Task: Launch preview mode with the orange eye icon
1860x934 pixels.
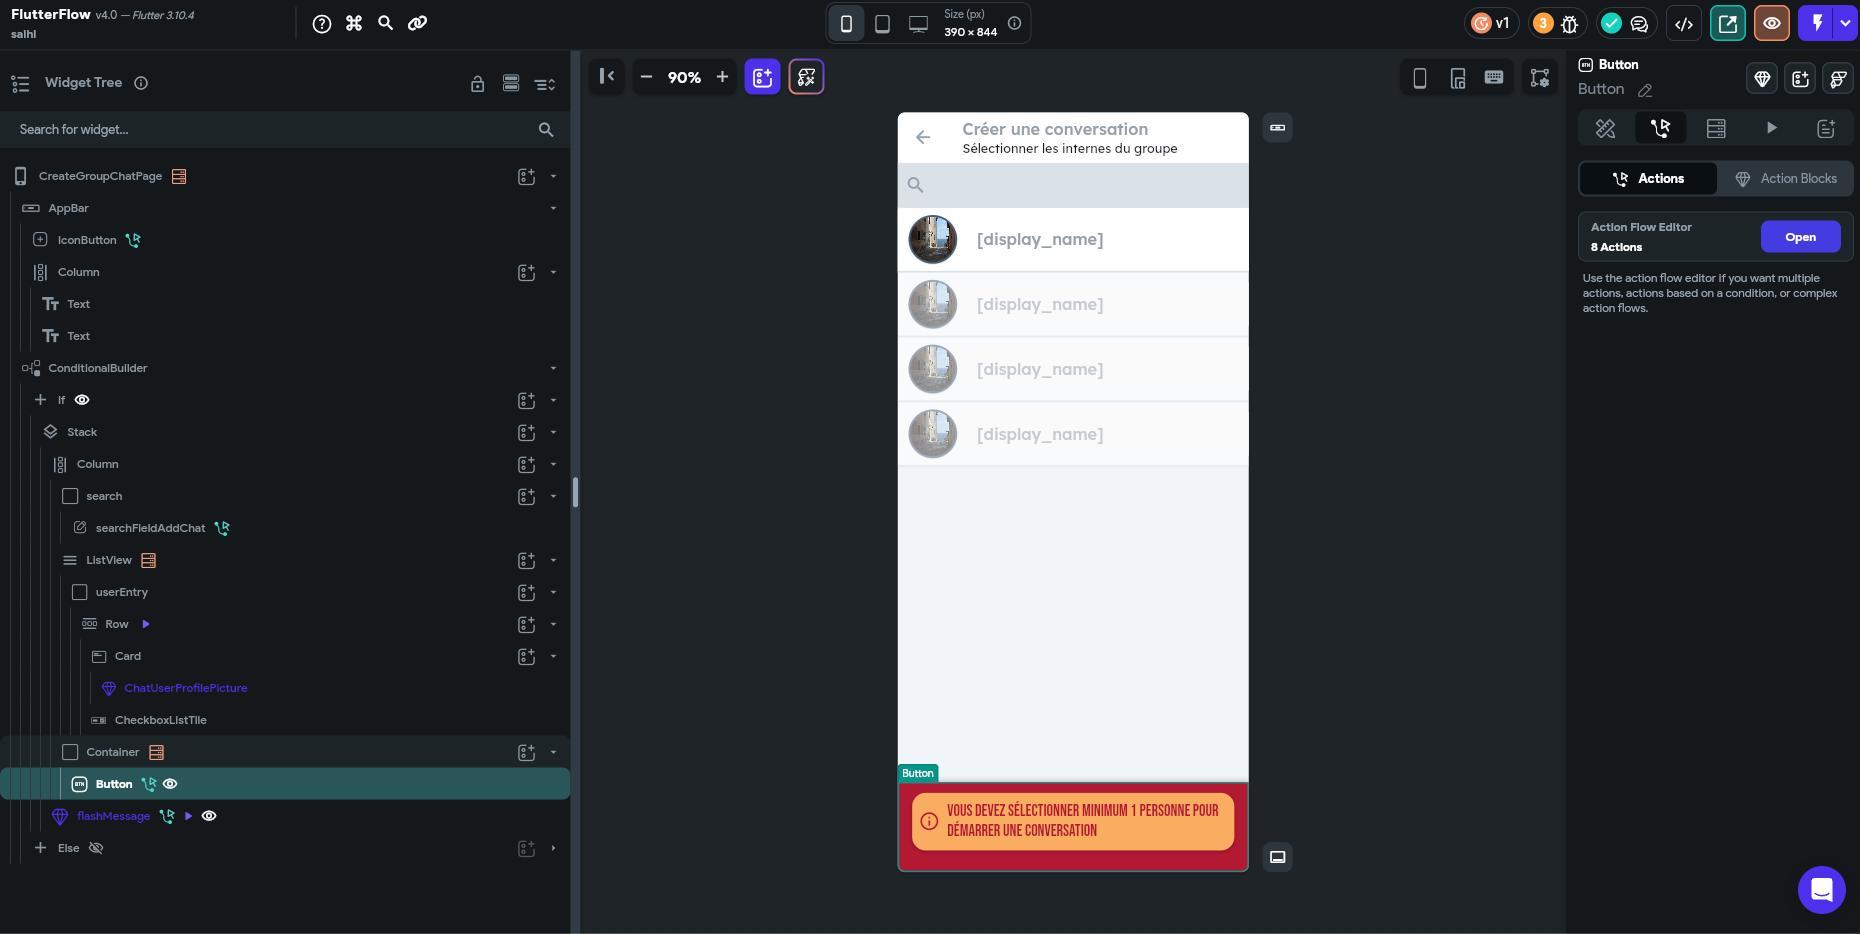Action: tap(1771, 23)
